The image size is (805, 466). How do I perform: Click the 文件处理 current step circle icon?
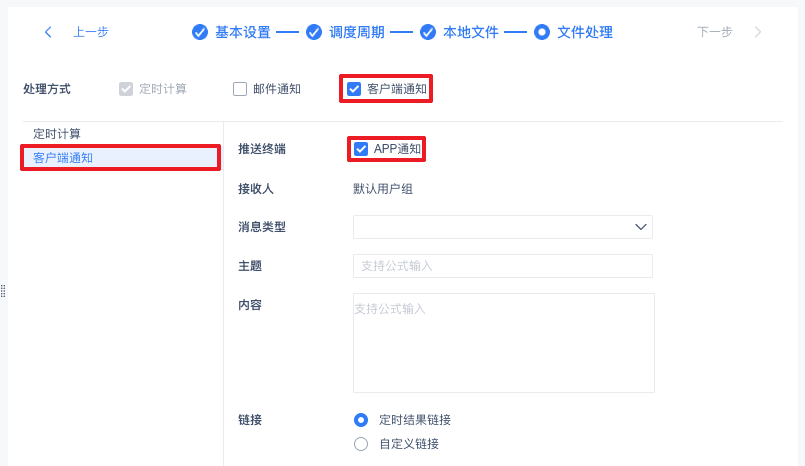542,32
